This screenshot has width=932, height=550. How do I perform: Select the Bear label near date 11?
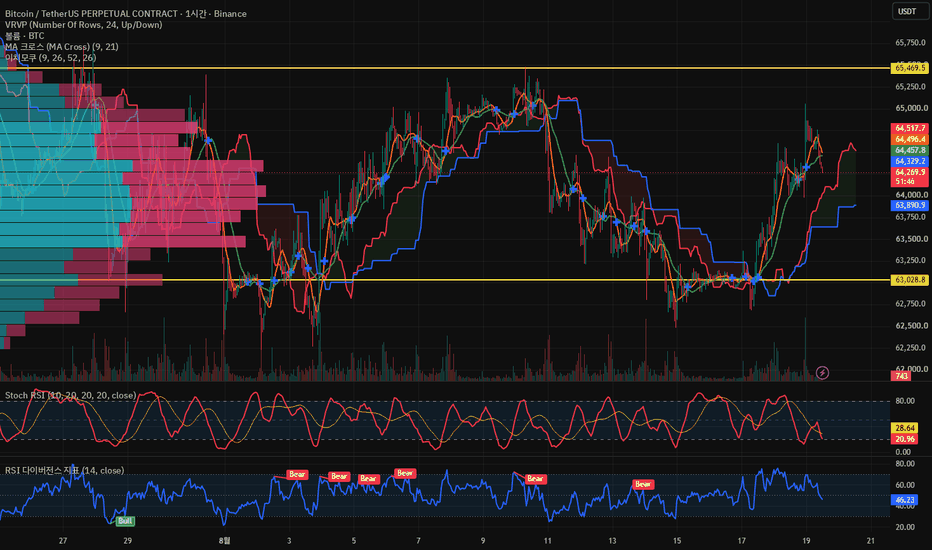click(x=535, y=479)
